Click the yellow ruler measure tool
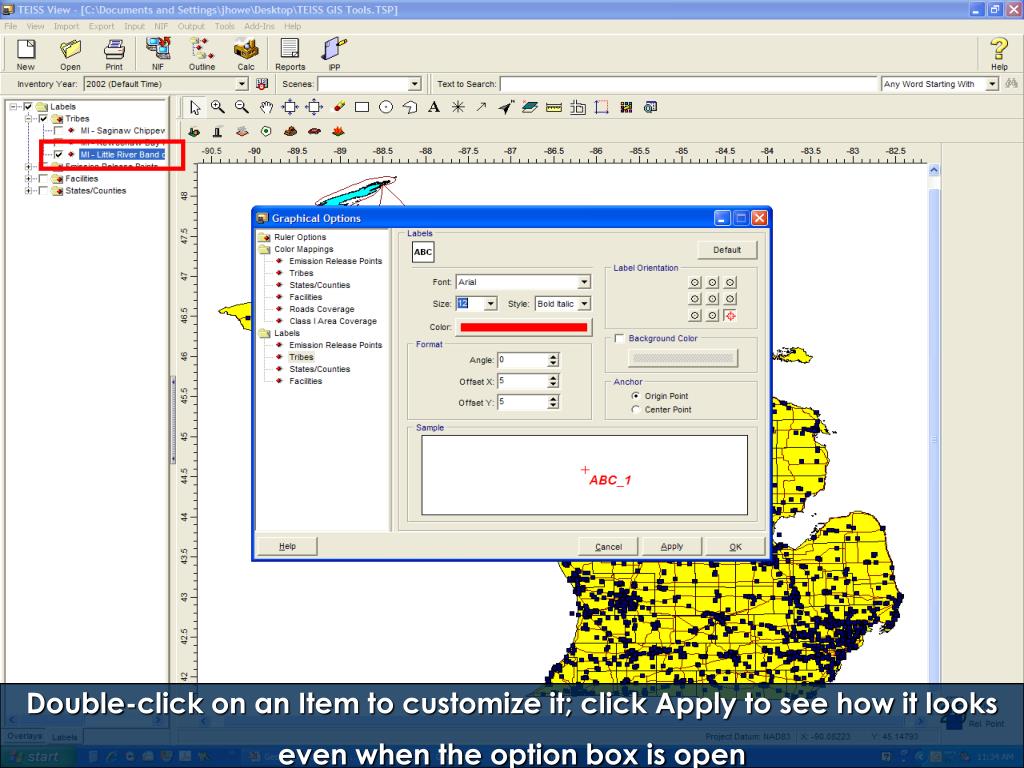This screenshot has height=768, width=1024. pos(554,108)
